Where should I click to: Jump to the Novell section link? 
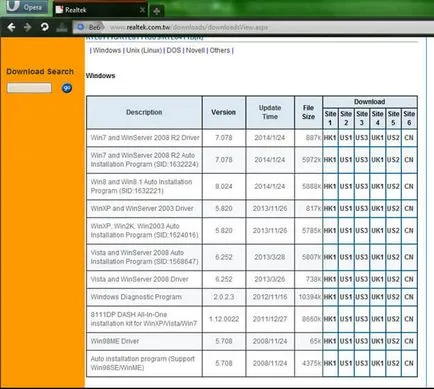tap(195, 50)
